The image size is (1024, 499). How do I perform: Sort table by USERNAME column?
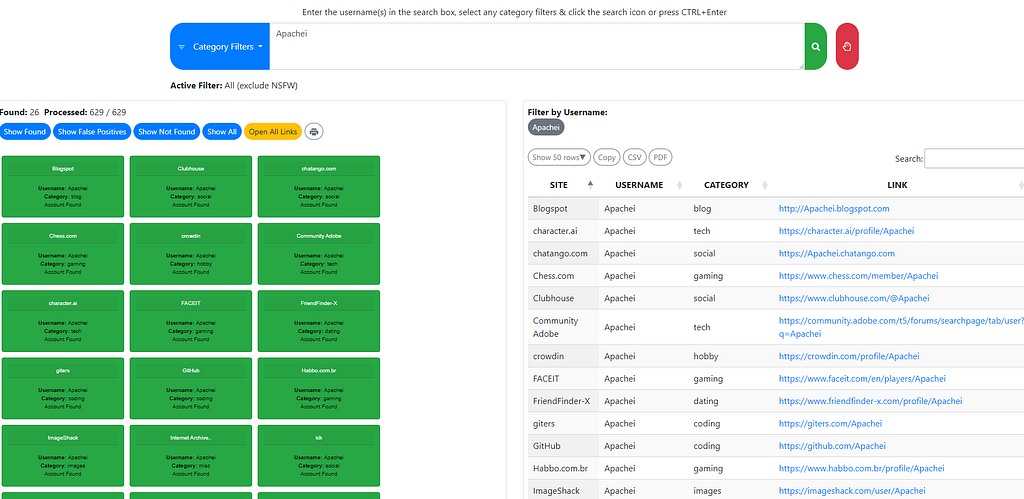tap(643, 185)
